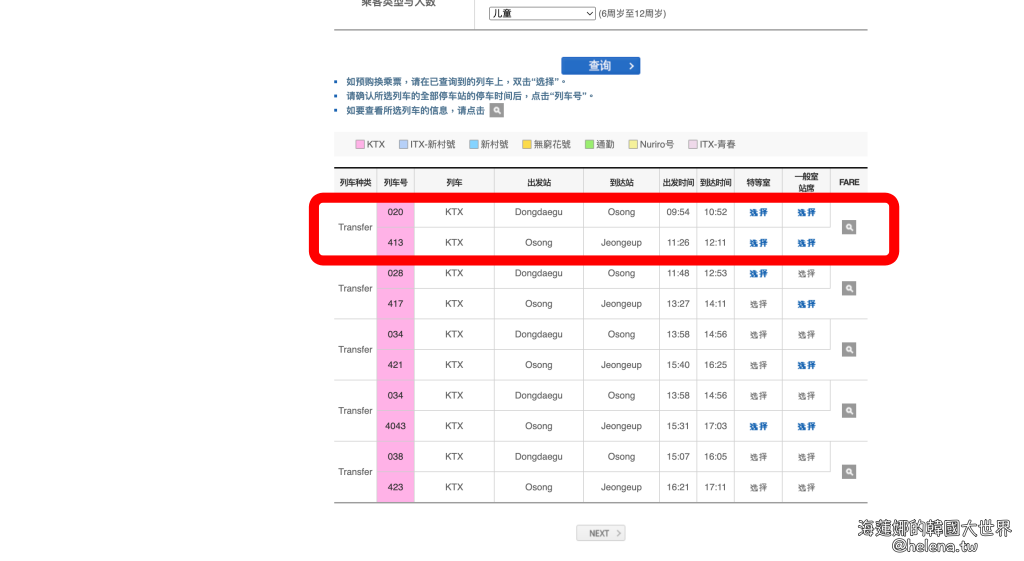Select 特等室 seat for train 028
The height and width of the screenshot is (561, 1024).
[758, 273]
